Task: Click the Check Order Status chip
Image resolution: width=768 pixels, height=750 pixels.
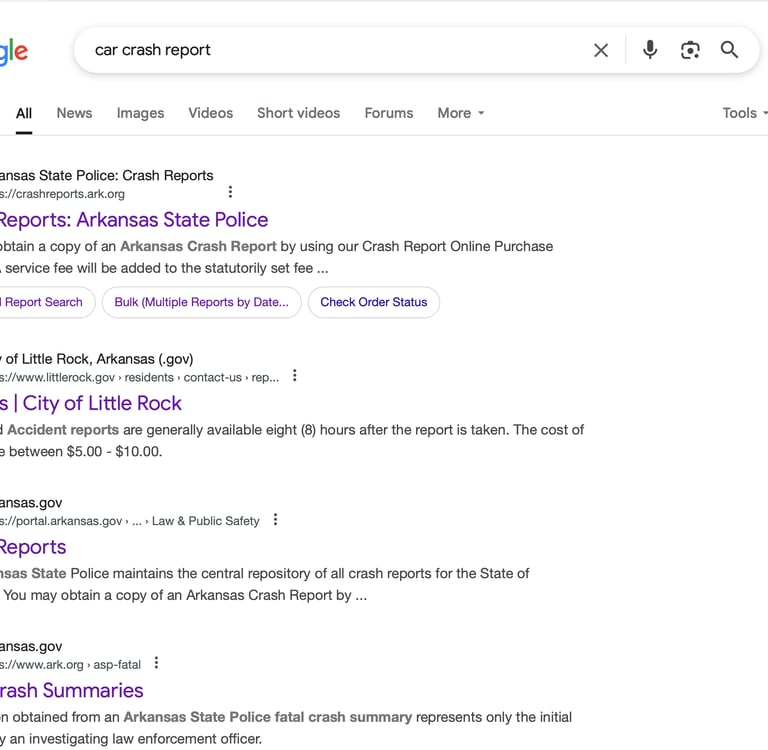Action: [x=374, y=302]
